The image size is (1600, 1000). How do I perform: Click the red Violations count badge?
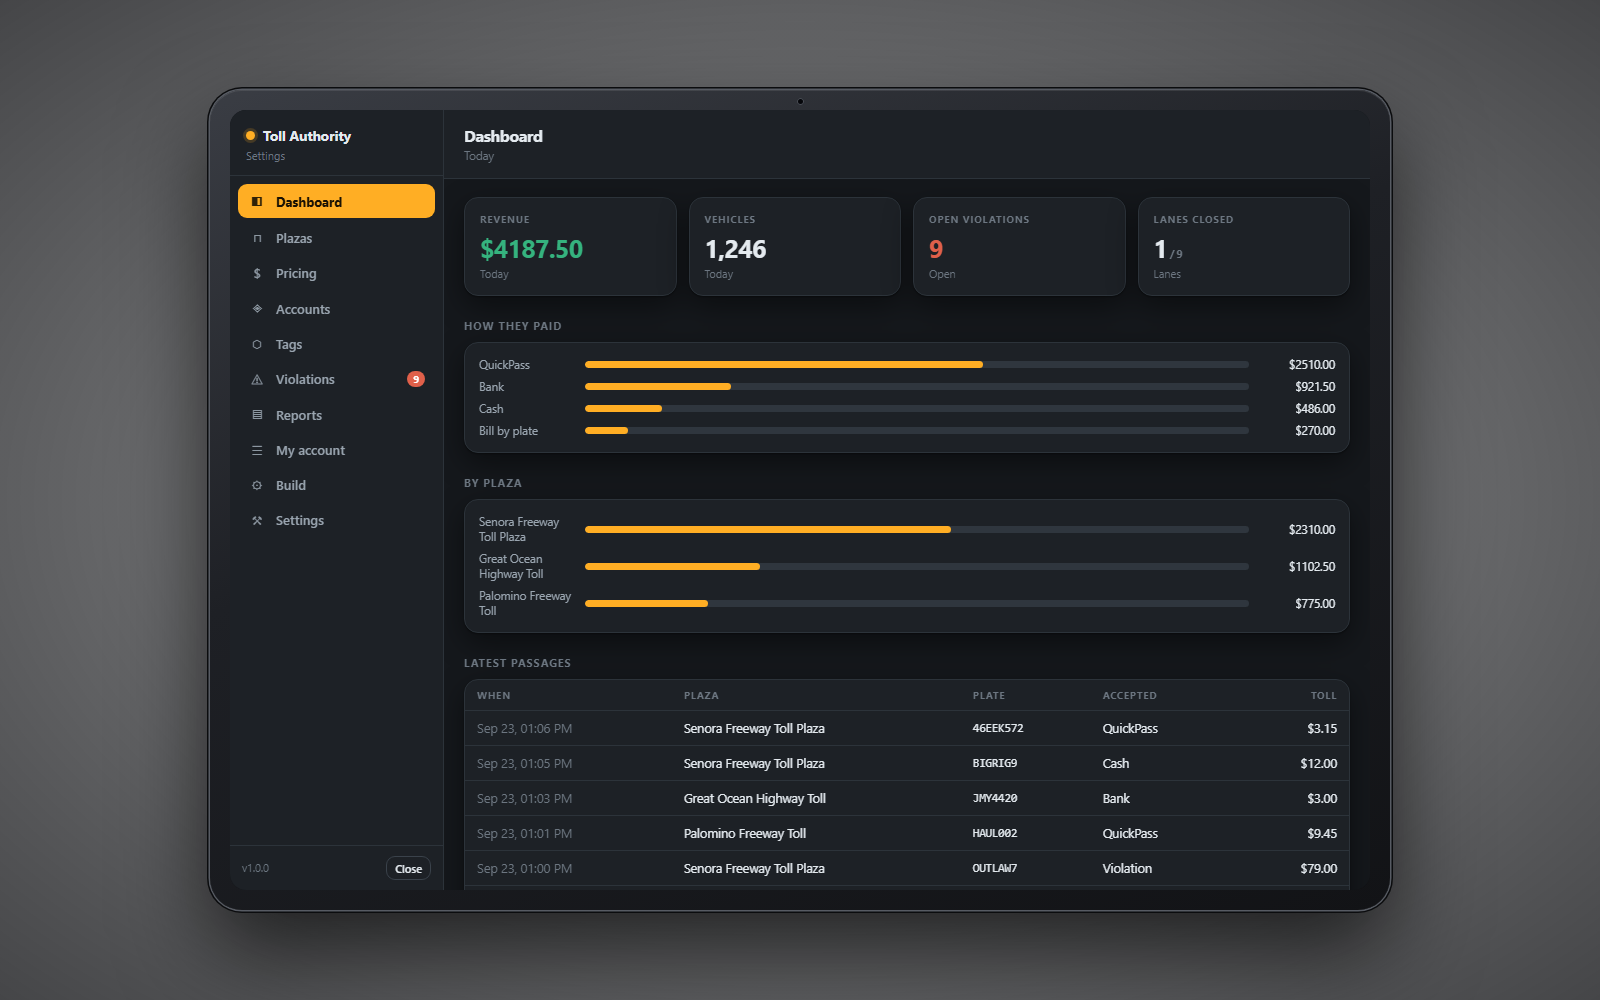click(x=416, y=379)
